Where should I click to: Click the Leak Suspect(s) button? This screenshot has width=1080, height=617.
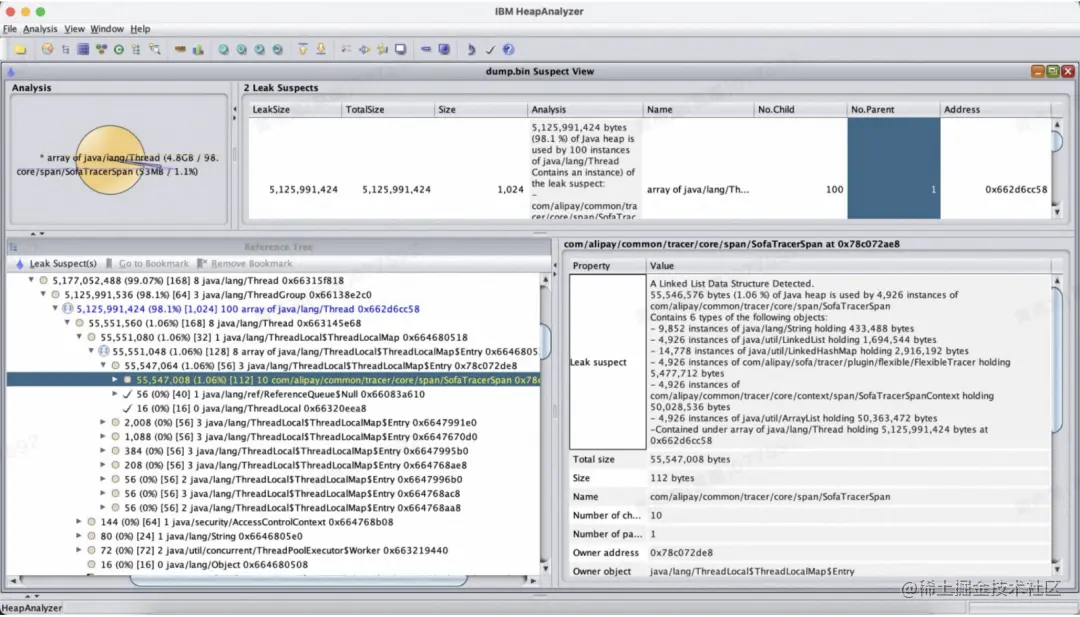(56, 264)
